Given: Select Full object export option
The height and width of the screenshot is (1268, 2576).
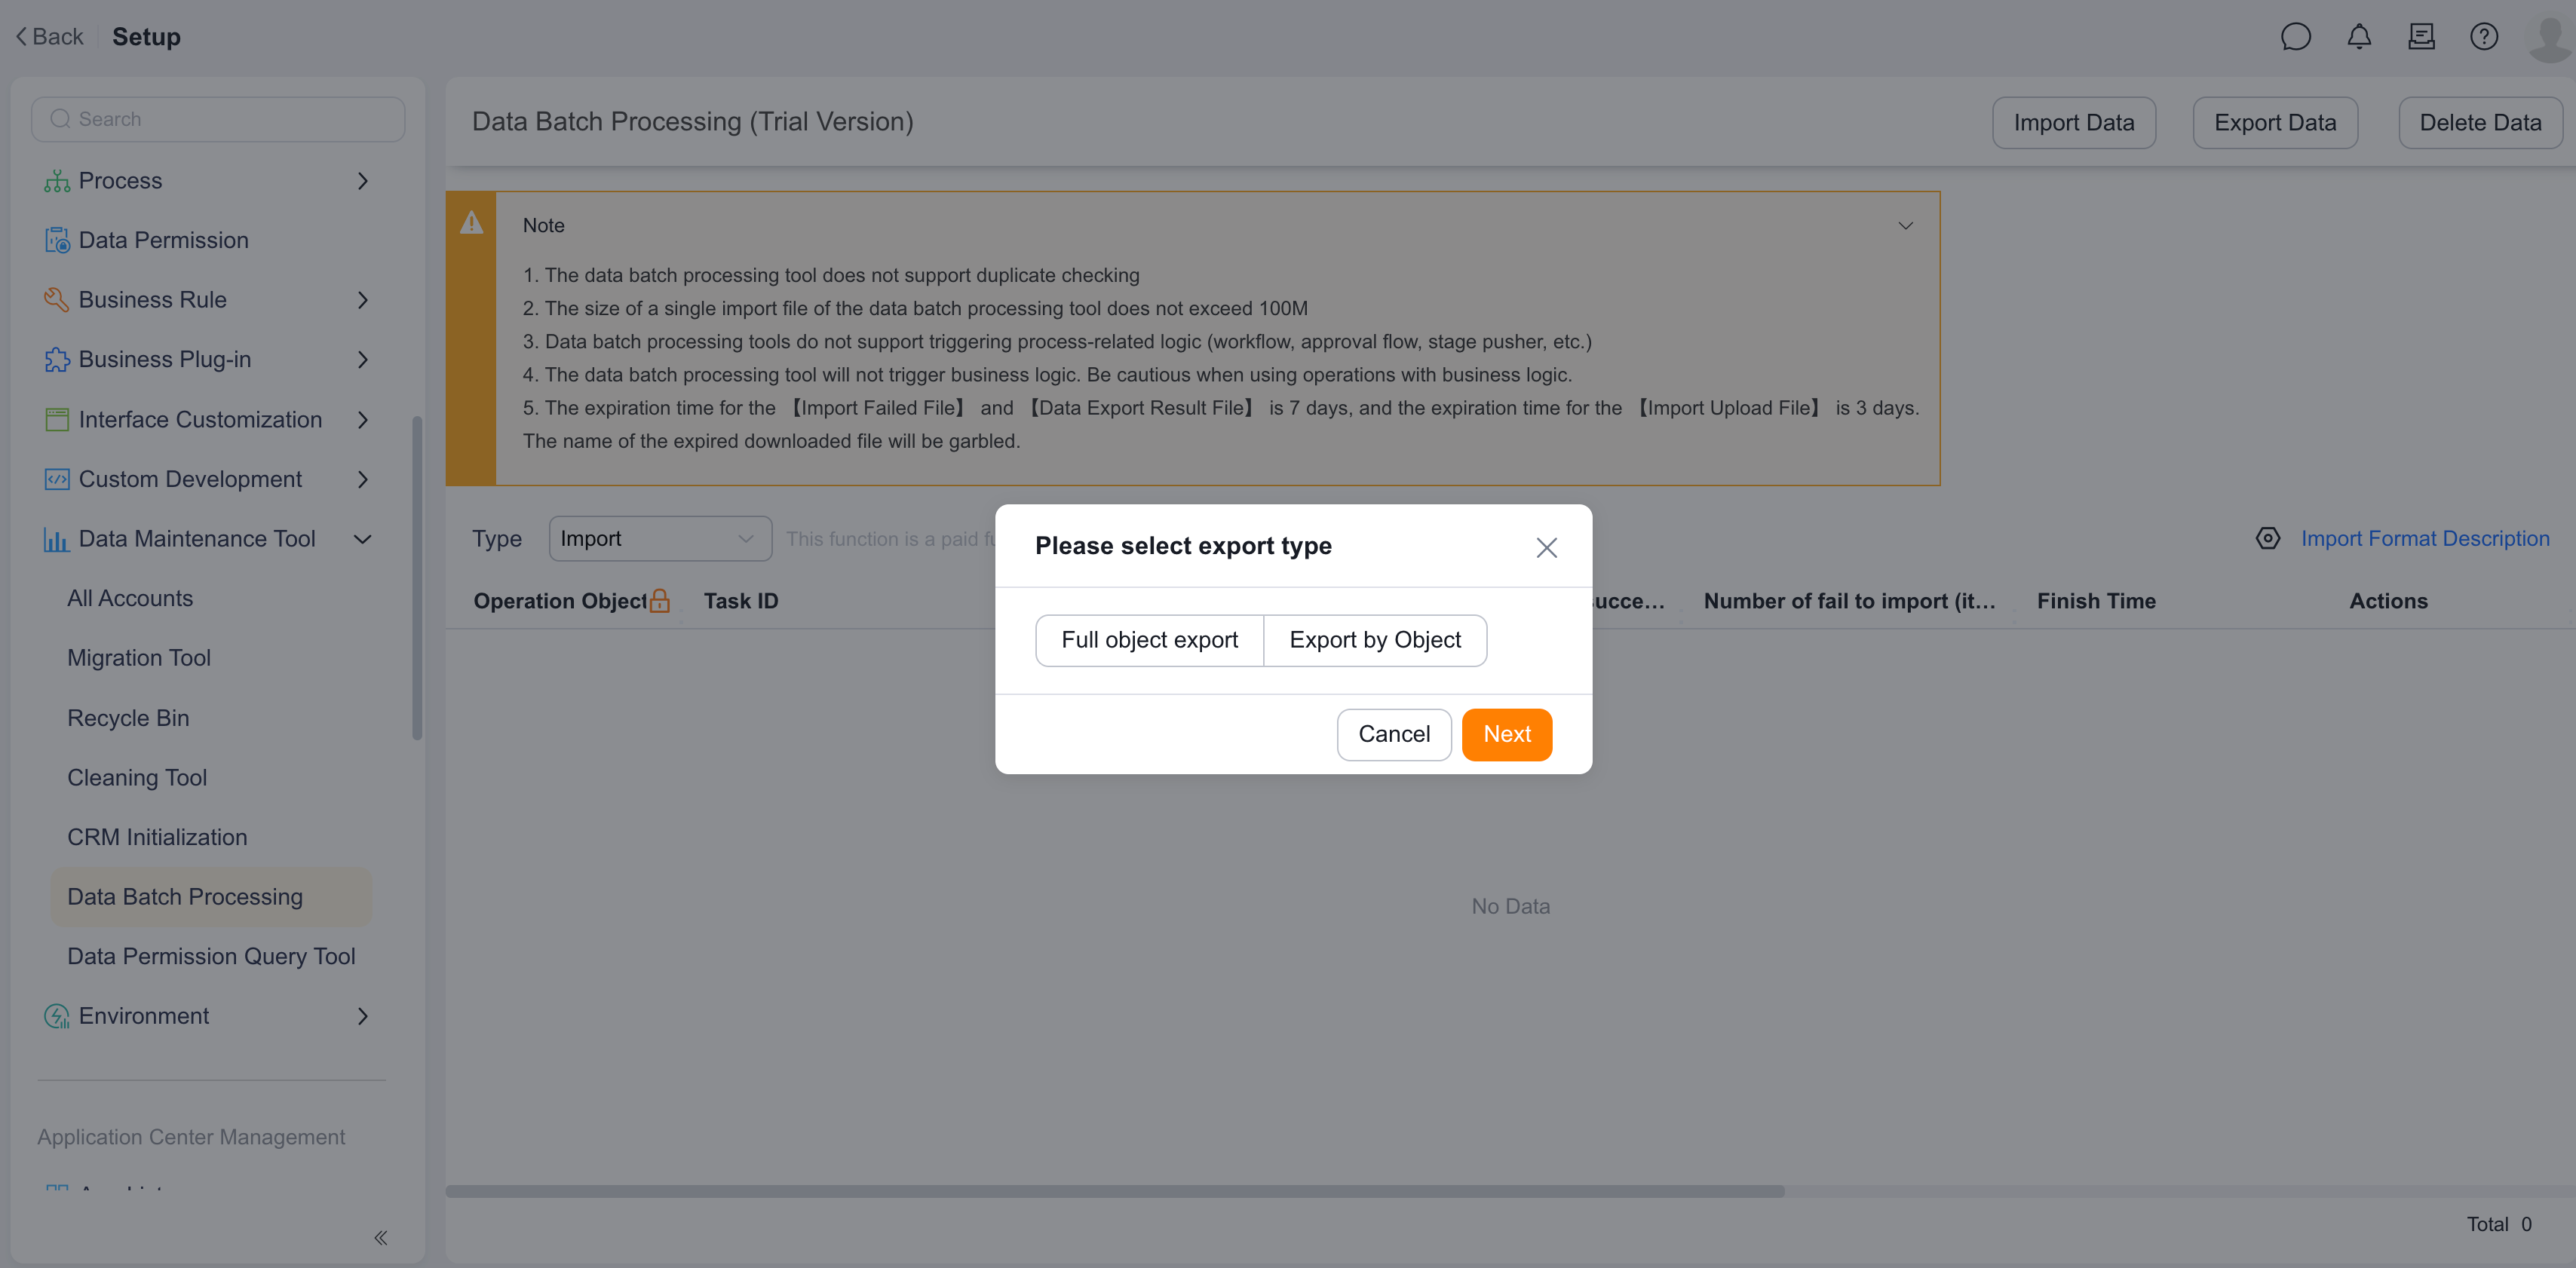Looking at the screenshot, I should 1150,640.
